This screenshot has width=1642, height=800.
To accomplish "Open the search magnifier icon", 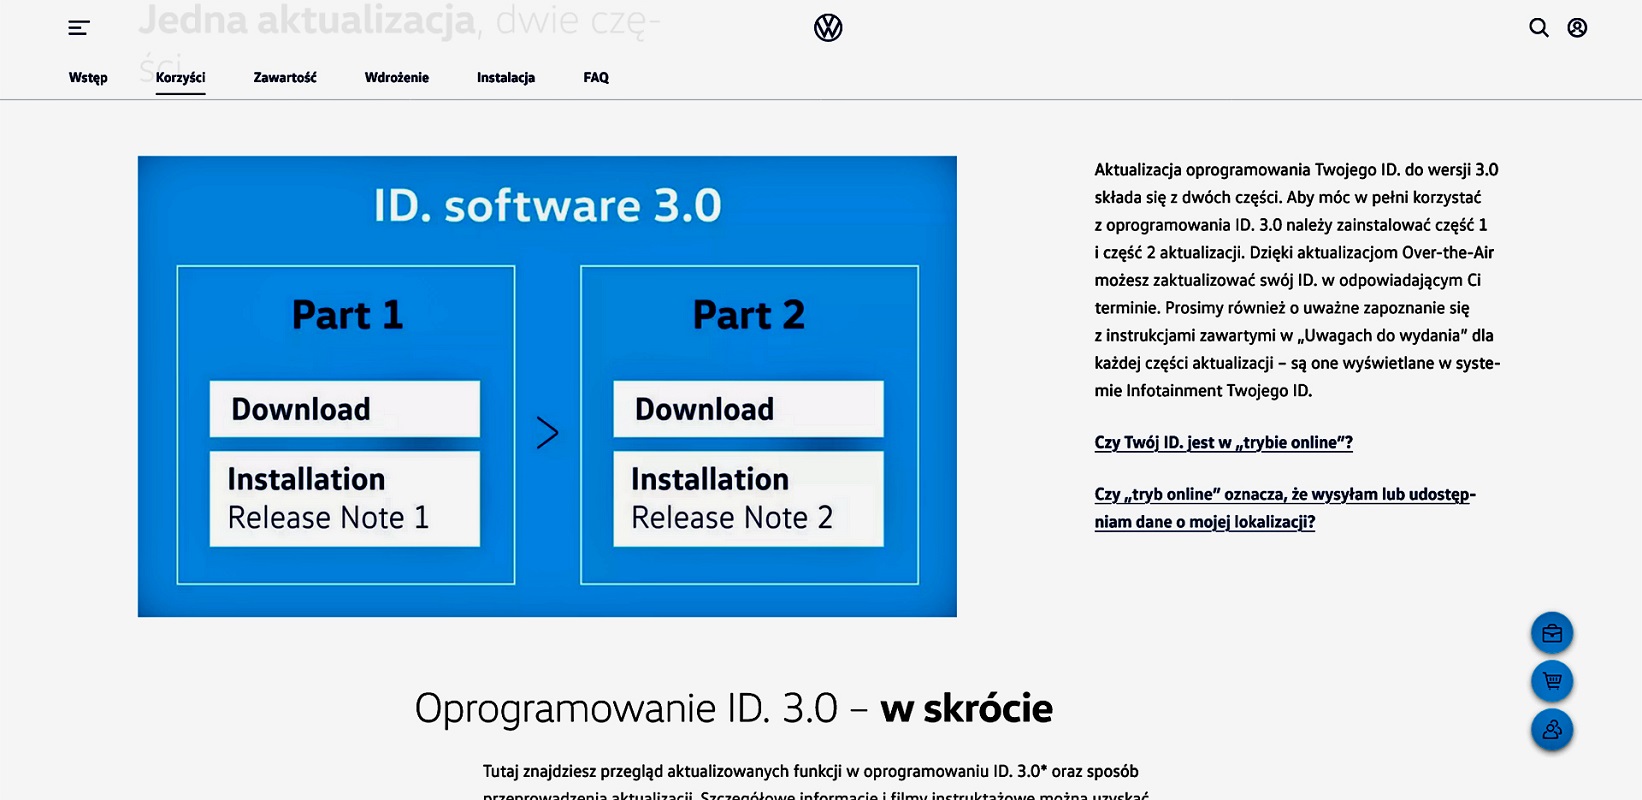I will point(1539,28).
